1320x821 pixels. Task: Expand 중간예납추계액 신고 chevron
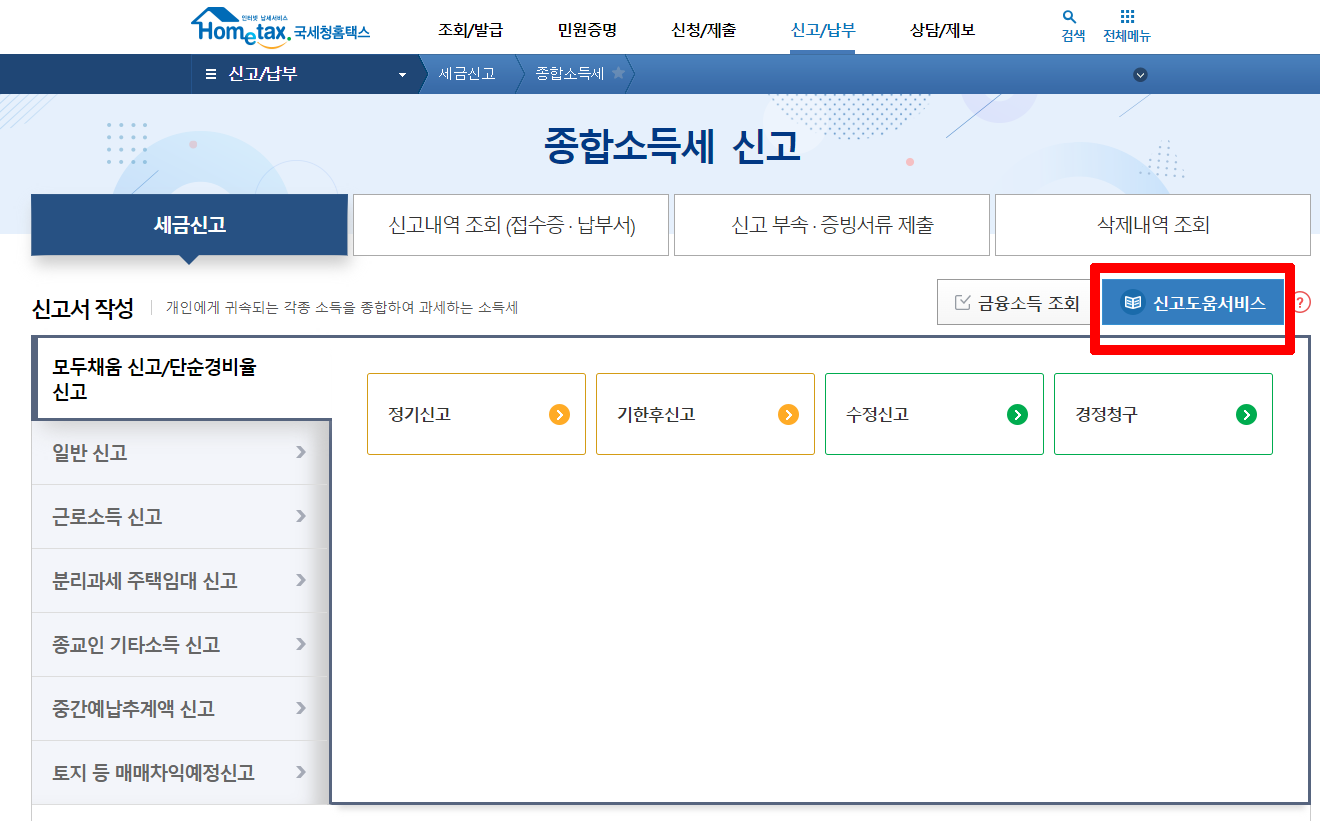coord(301,708)
